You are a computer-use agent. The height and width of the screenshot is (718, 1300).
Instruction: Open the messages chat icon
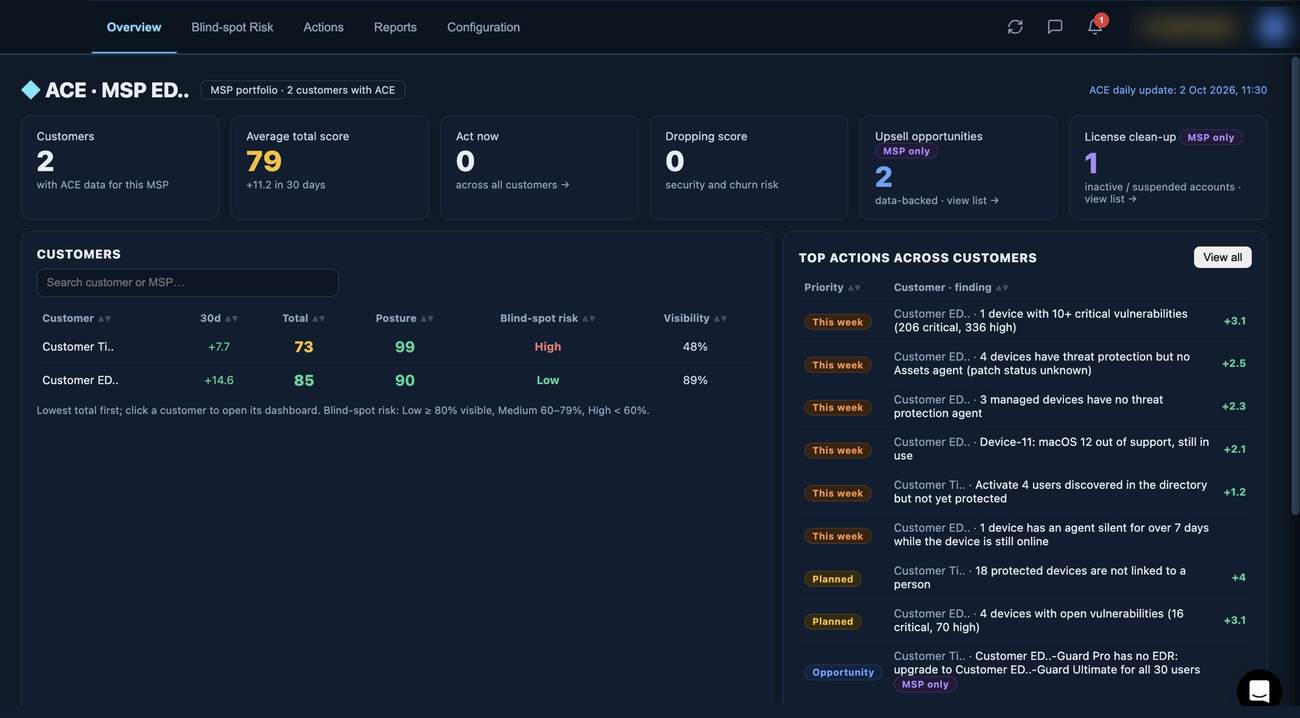pyautogui.click(x=1055, y=27)
